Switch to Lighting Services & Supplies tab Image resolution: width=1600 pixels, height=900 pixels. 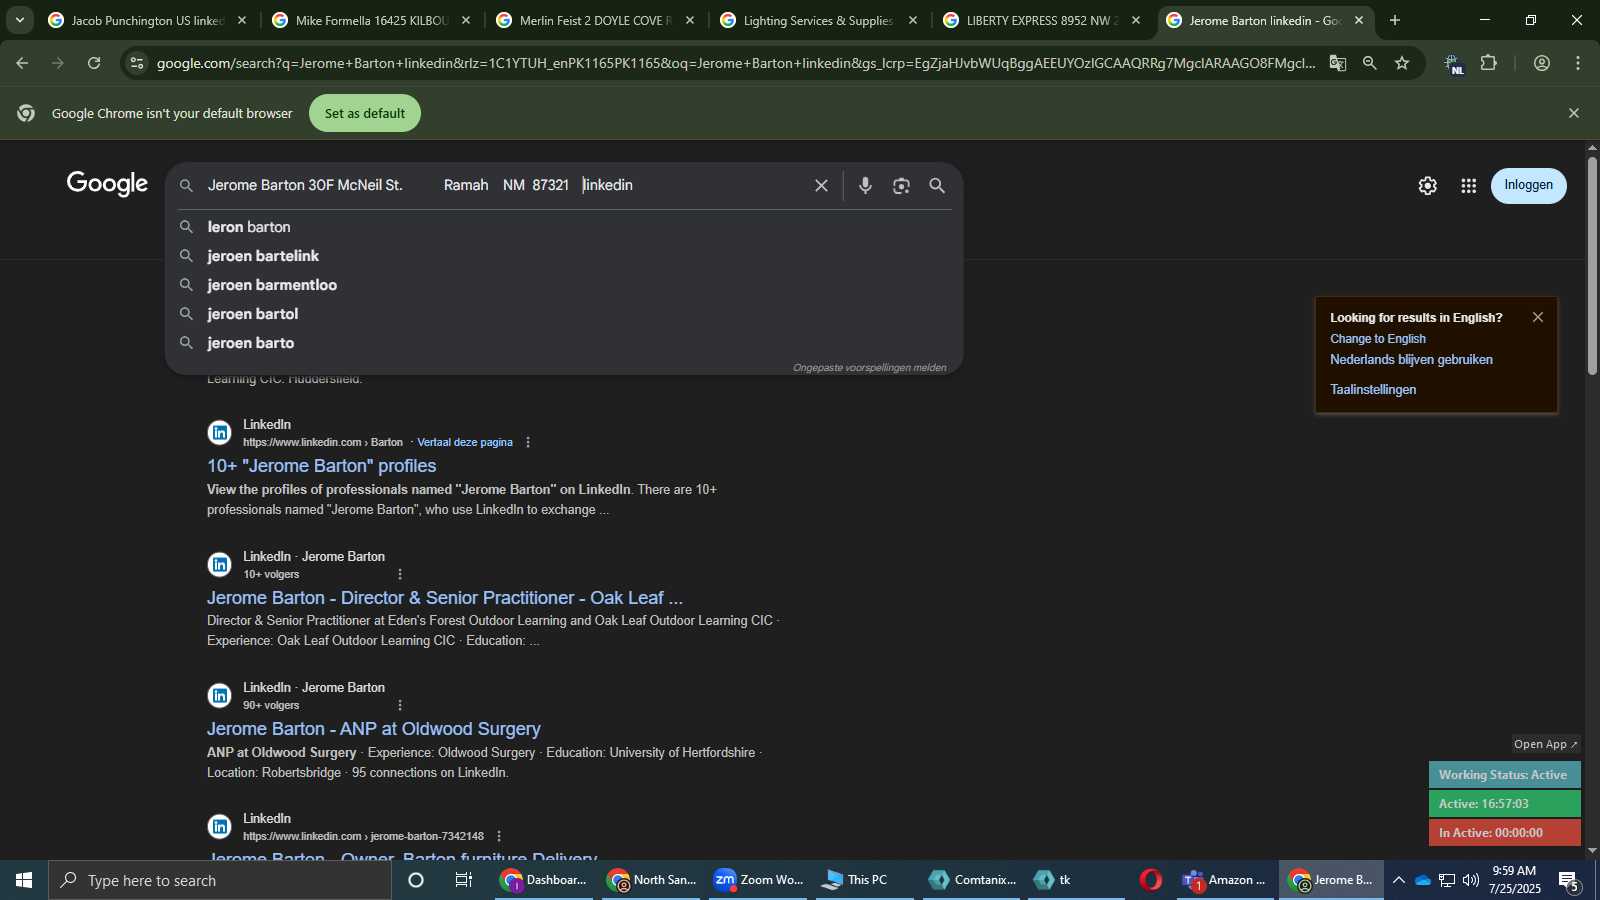click(818, 20)
